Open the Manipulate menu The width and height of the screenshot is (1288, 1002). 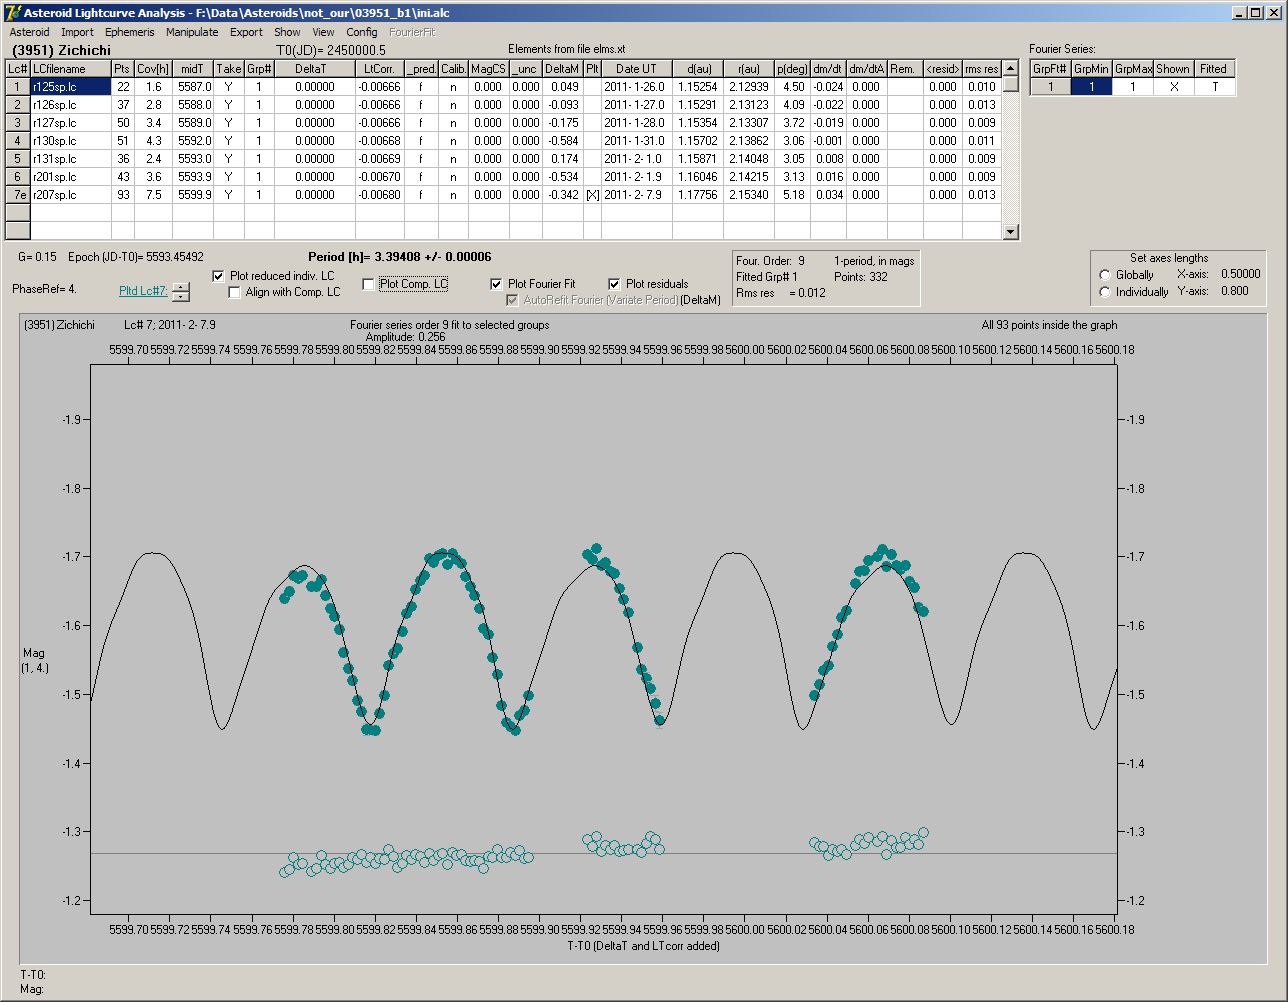[192, 32]
